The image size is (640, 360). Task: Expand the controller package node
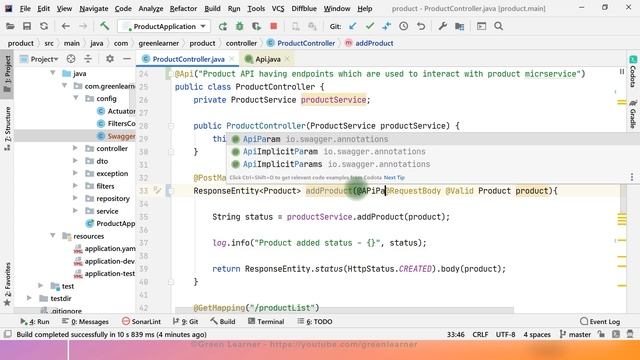pyautogui.click(x=76, y=149)
